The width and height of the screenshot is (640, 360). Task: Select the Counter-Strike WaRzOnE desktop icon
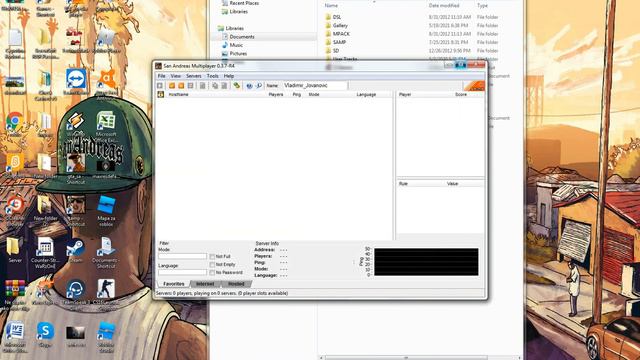(x=45, y=247)
